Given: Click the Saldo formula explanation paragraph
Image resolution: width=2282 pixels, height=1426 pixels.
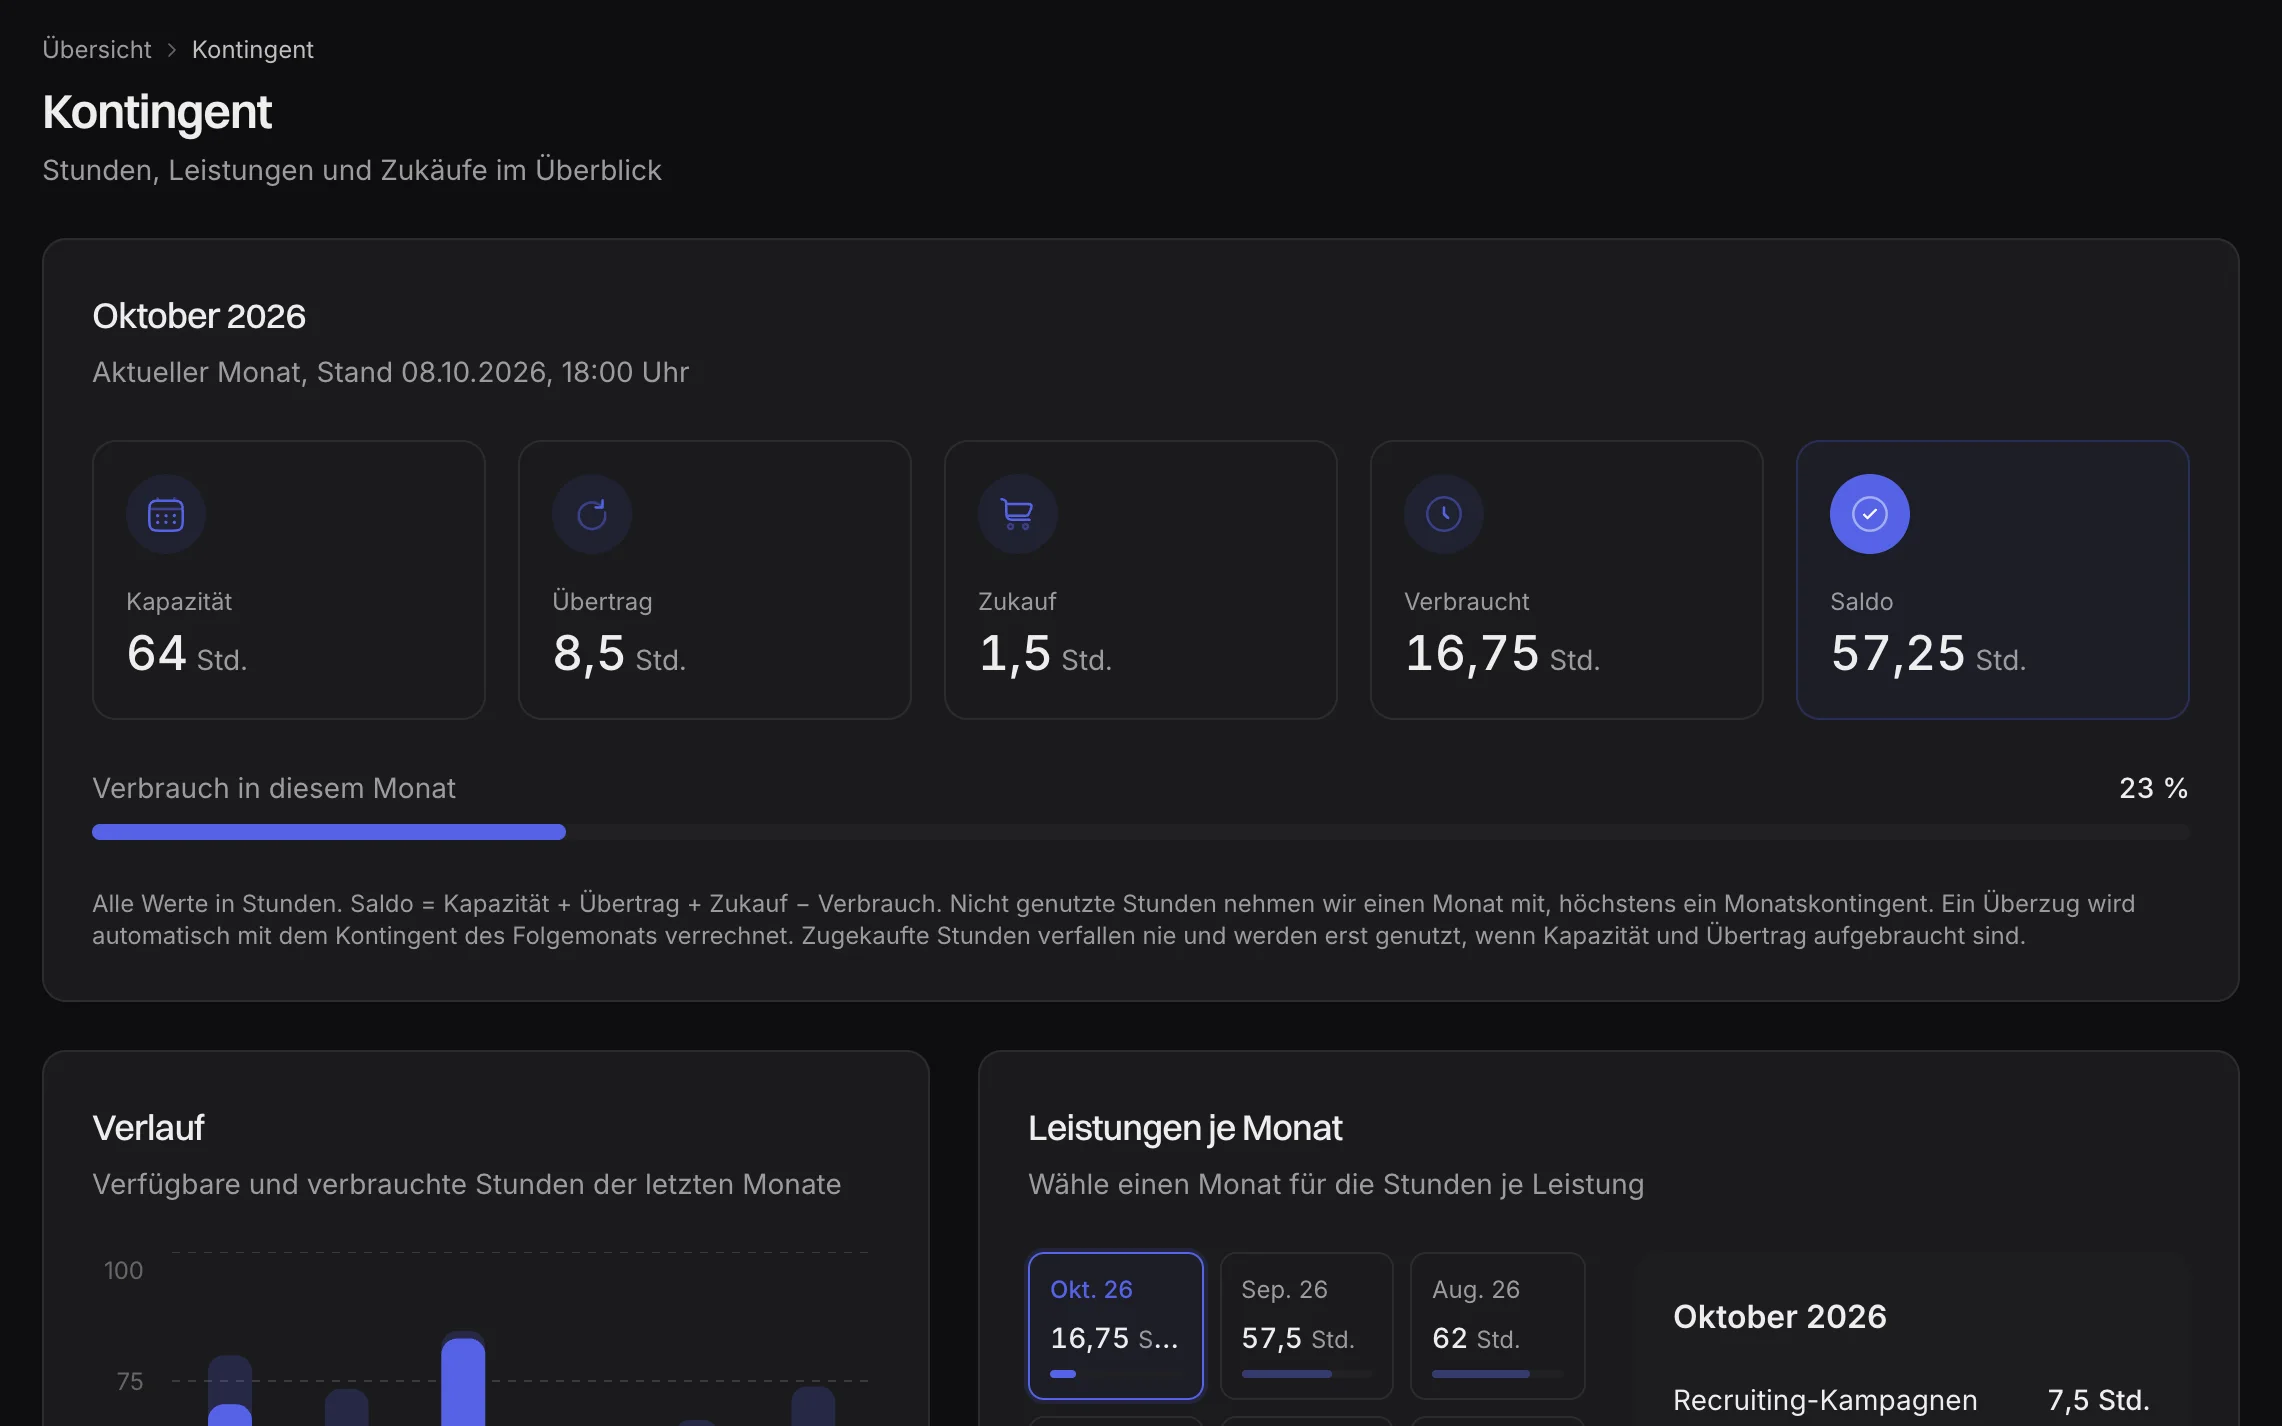Looking at the screenshot, I should tap(1114, 920).
